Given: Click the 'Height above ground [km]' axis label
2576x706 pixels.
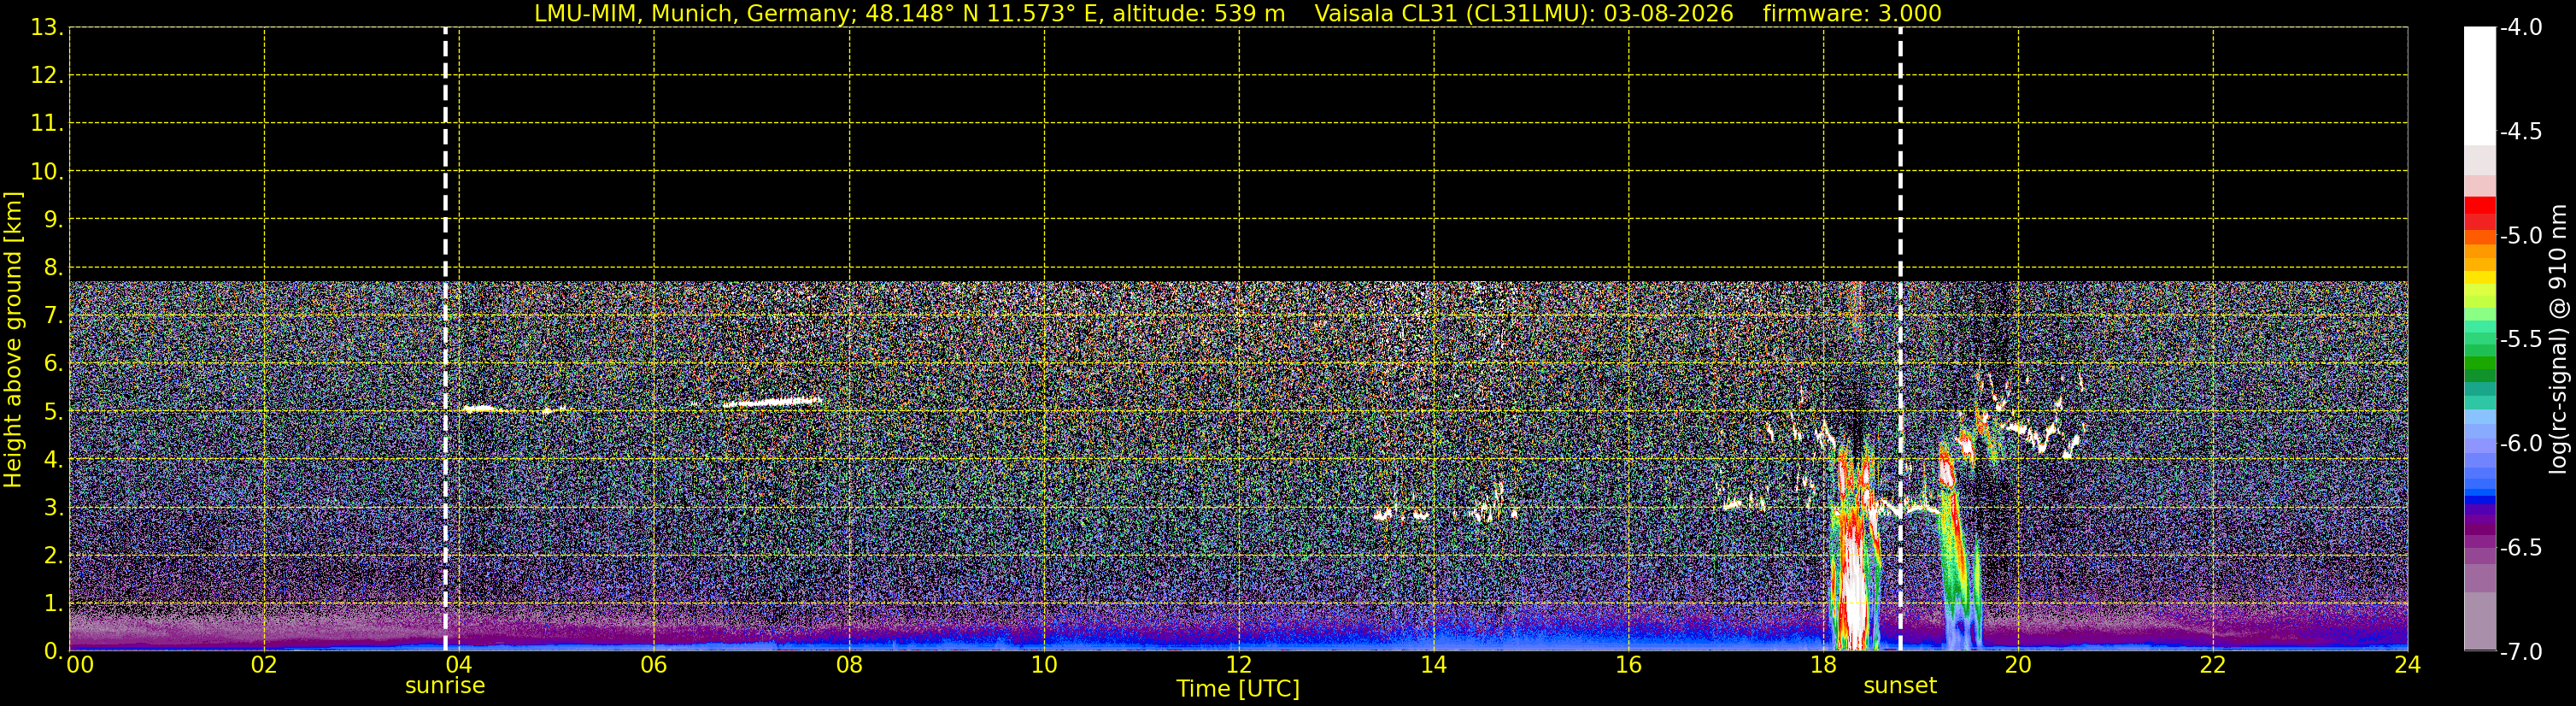Looking at the screenshot, I should 13,339.
